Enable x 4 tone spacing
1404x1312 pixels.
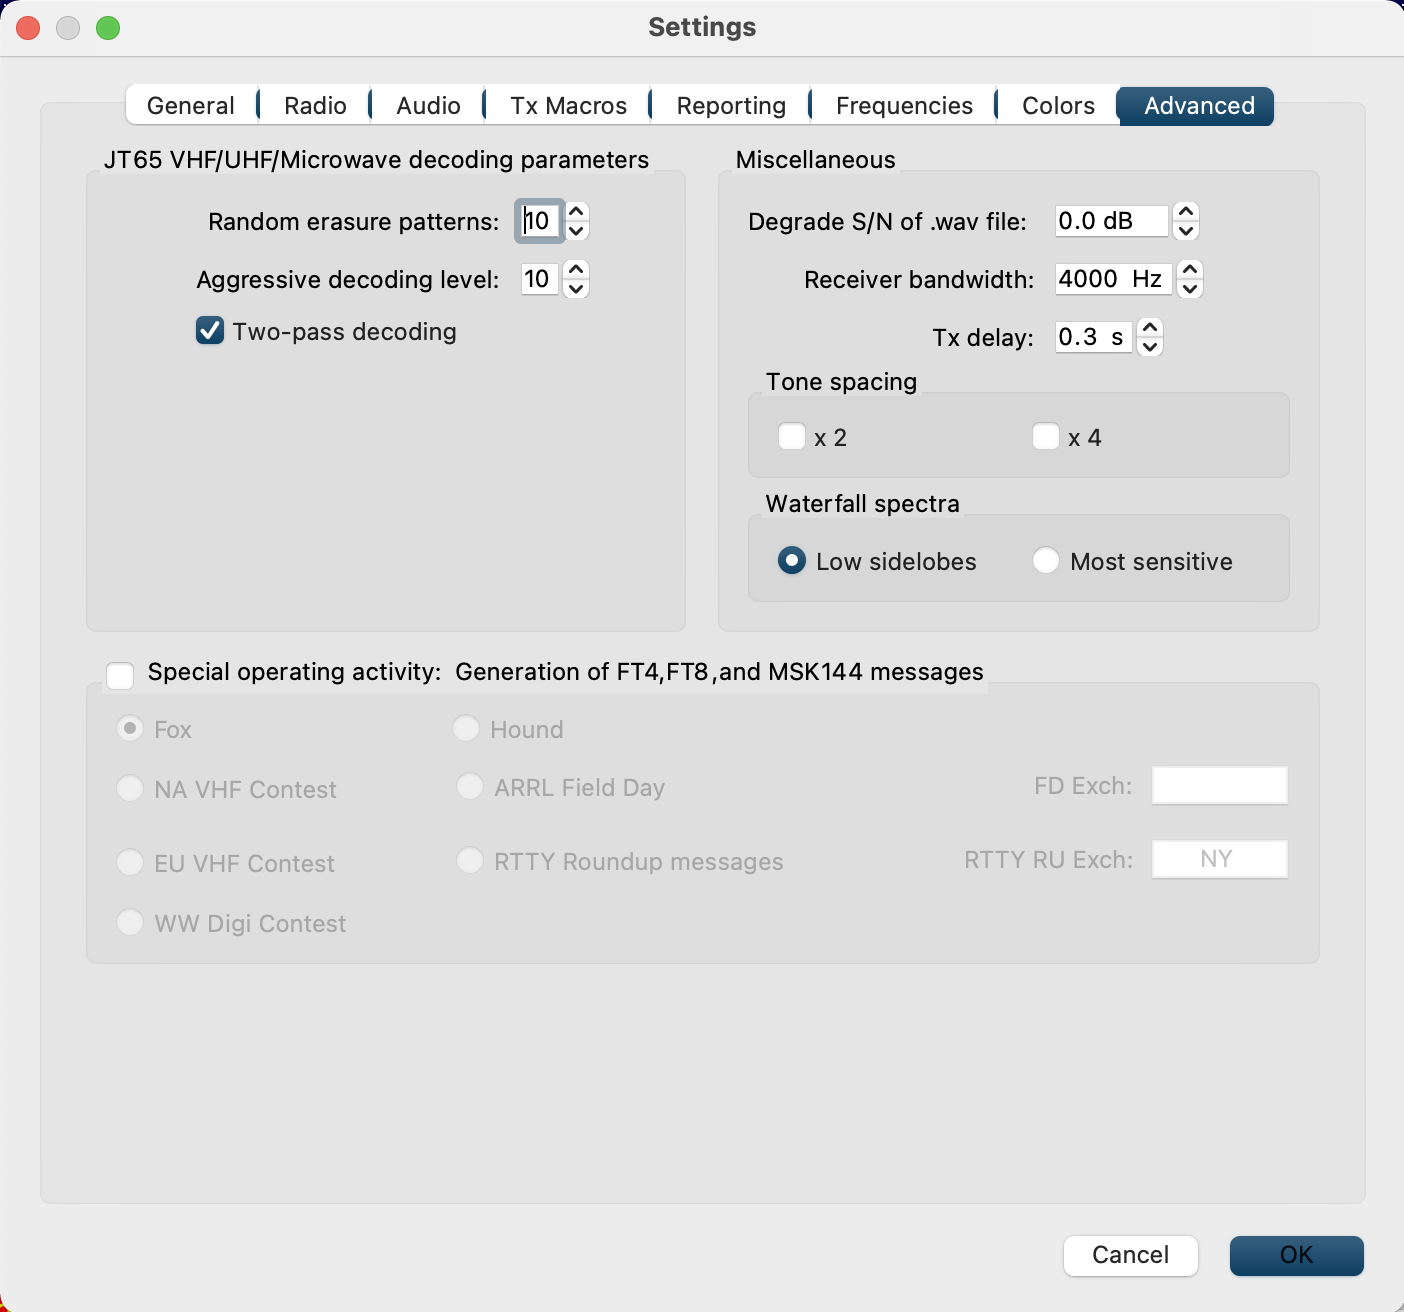coord(1046,437)
